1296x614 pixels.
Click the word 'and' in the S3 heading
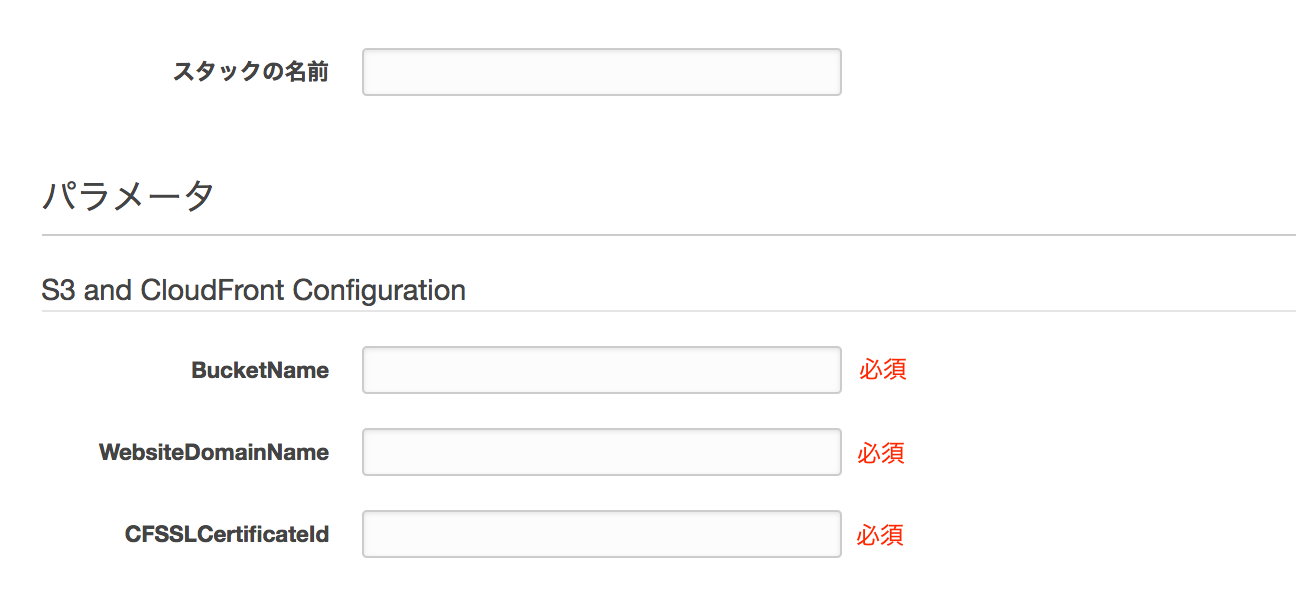(108, 290)
